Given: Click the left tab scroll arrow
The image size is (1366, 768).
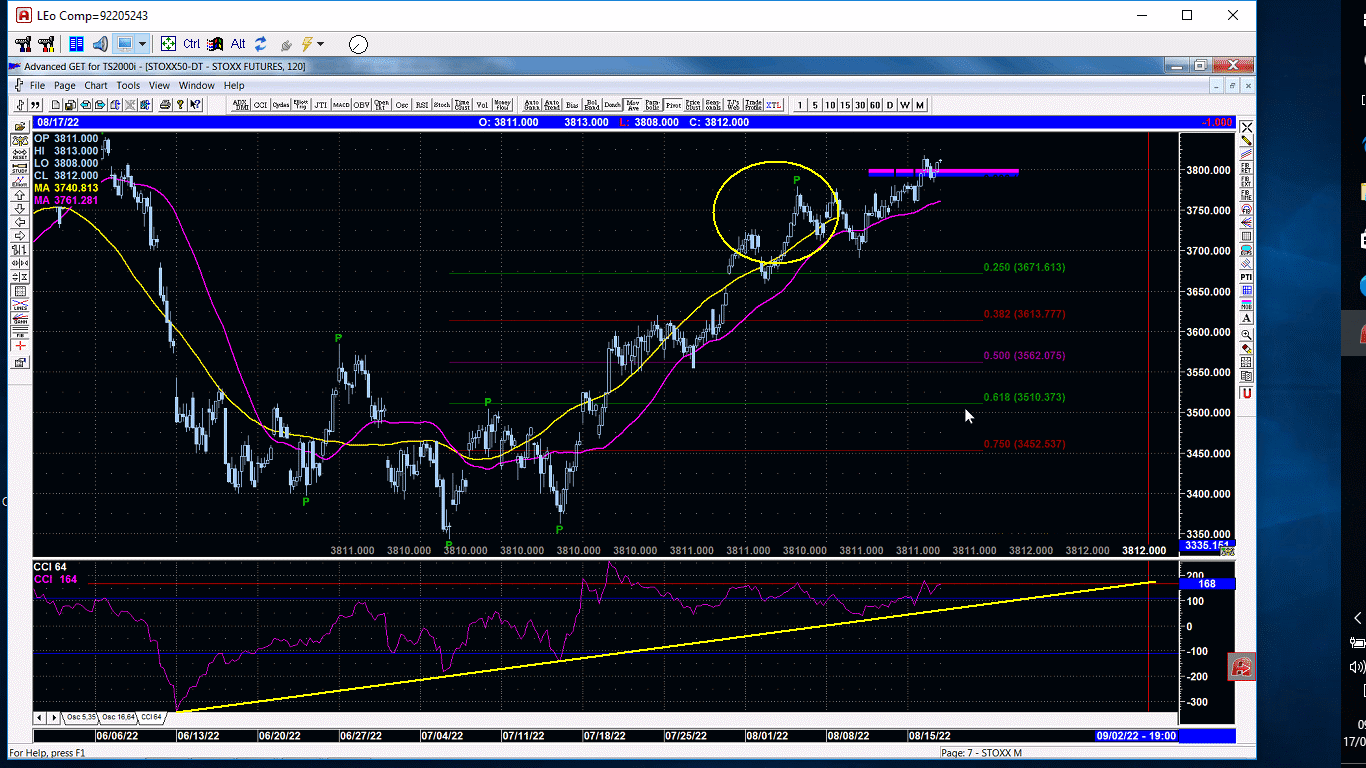Looking at the screenshot, I should pos(40,717).
